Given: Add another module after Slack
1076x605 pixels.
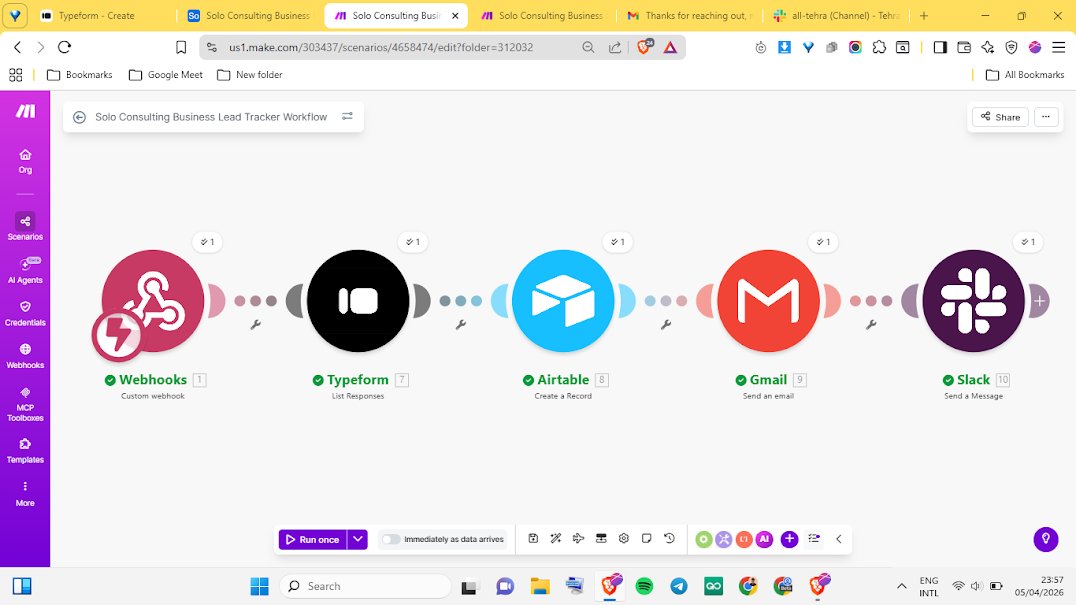Looking at the screenshot, I should pyautogui.click(x=1040, y=300).
